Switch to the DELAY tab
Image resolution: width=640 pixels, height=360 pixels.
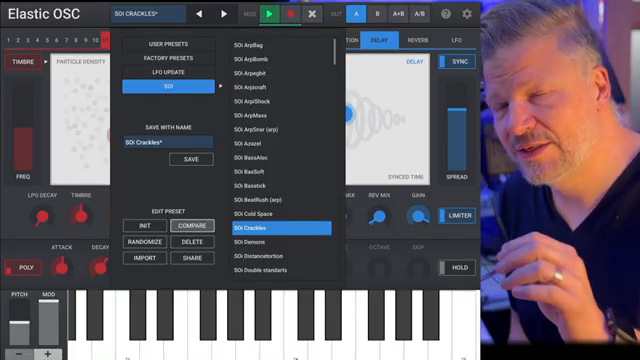coord(379,40)
